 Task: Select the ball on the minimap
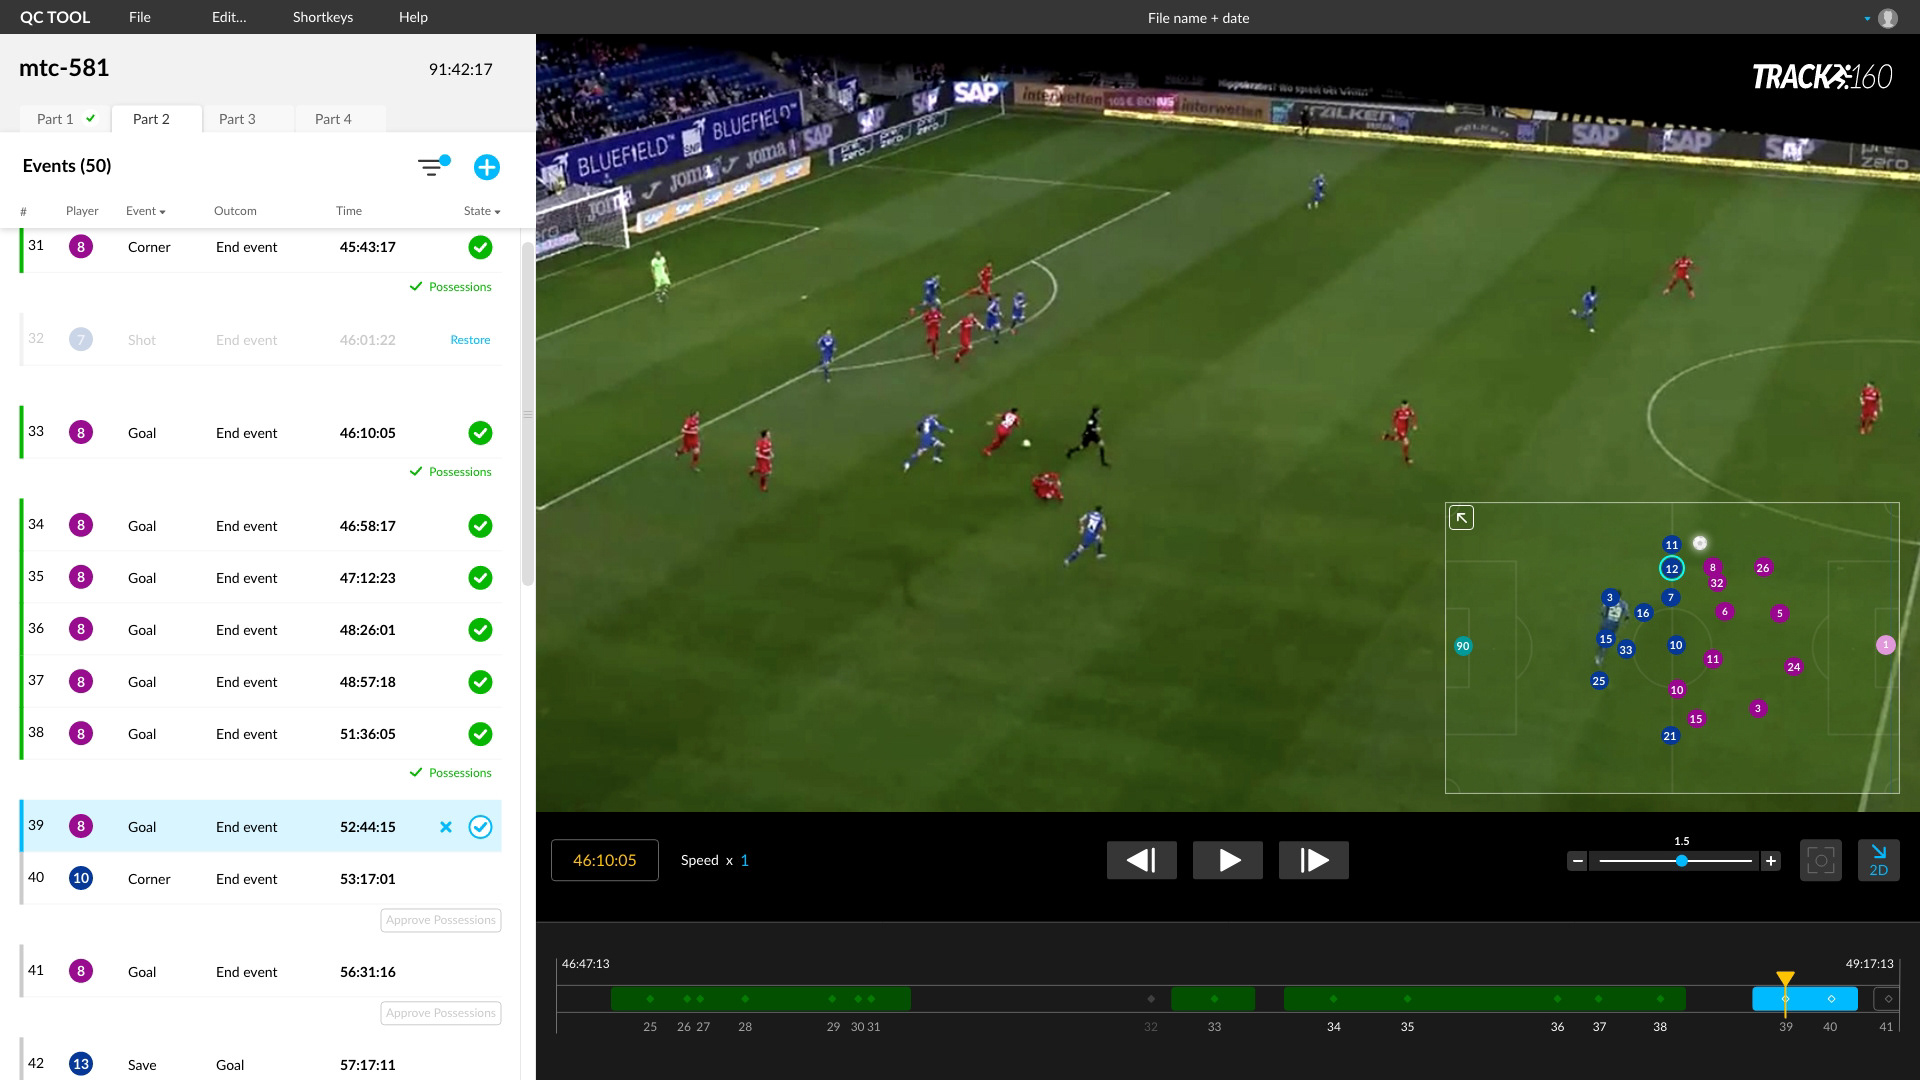click(1700, 543)
